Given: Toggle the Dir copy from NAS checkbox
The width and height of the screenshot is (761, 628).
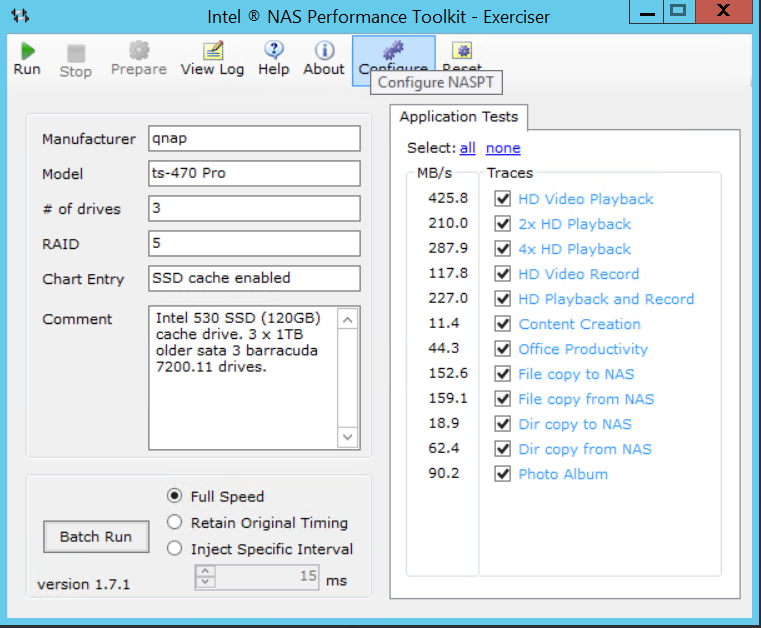Looking at the screenshot, I should 502,449.
